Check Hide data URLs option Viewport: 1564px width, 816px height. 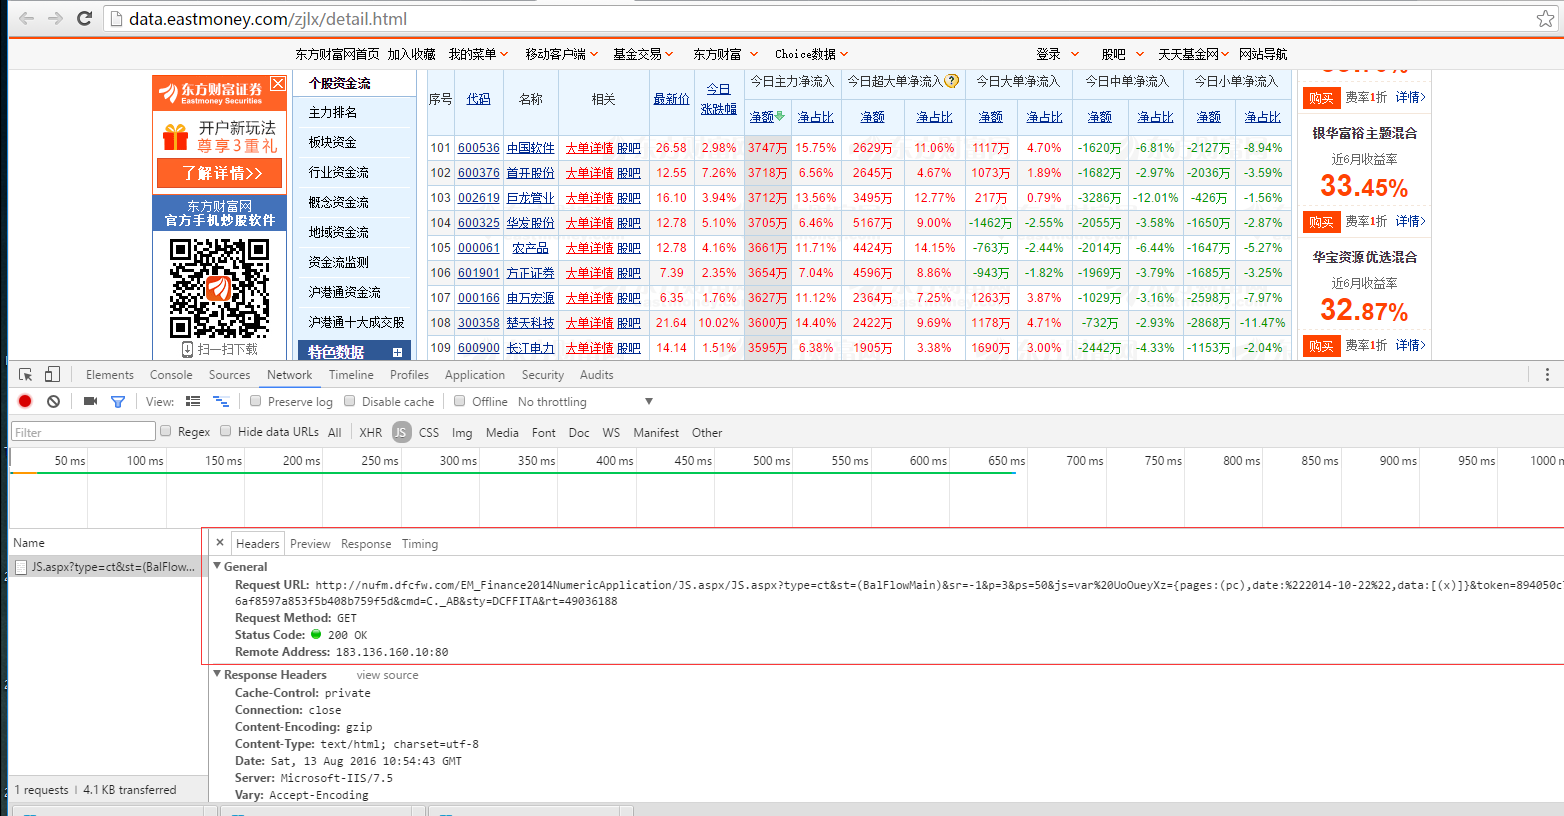click(x=226, y=431)
